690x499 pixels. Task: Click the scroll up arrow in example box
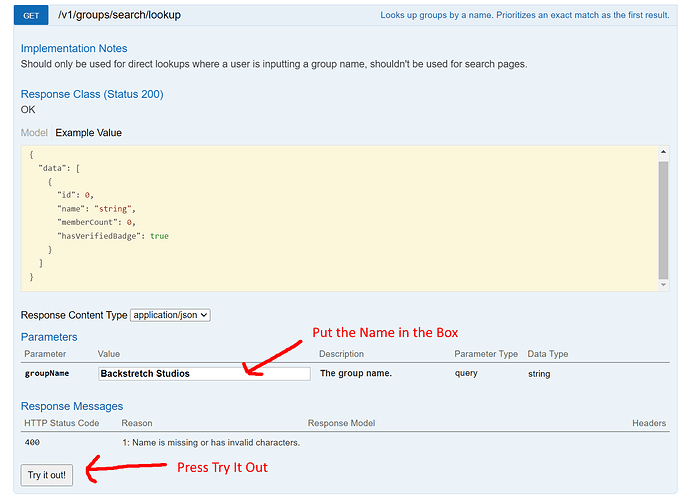[x=664, y=152]
